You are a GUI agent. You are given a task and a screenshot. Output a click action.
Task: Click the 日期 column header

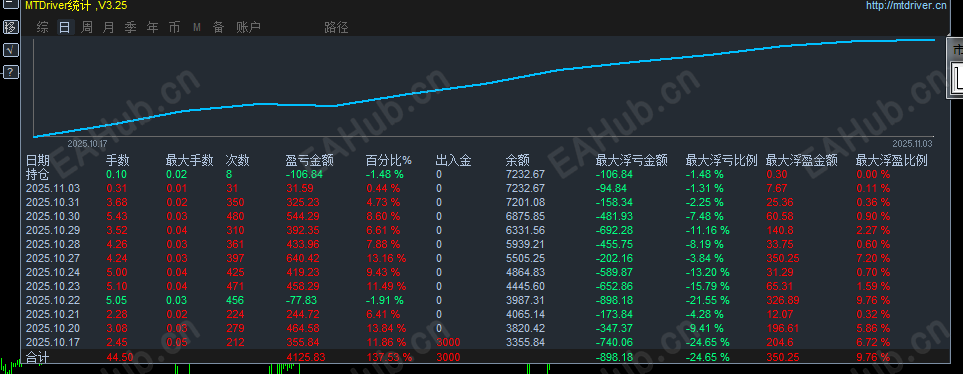pyautogui.click(x=37, y=161)
